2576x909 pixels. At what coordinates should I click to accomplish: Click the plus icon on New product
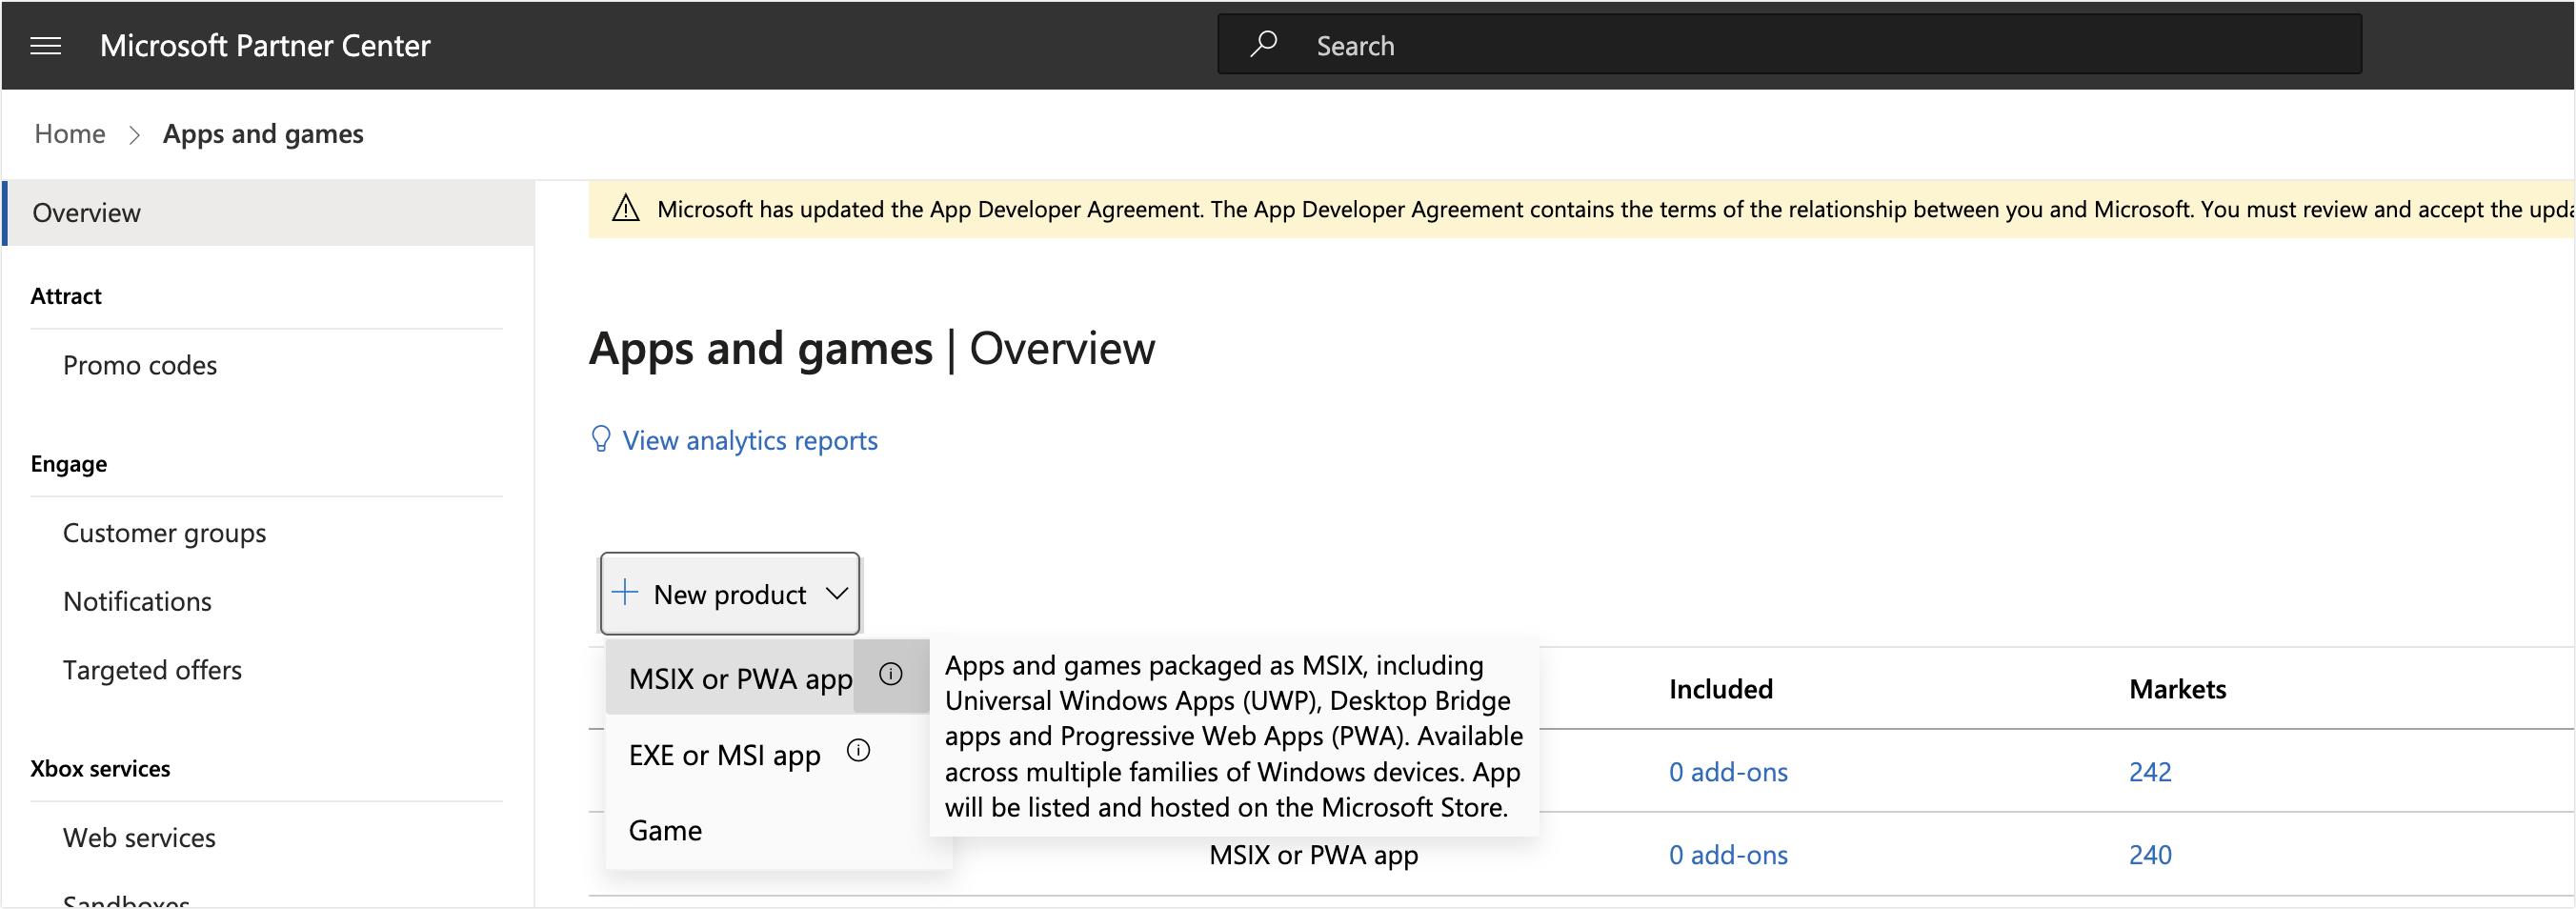[625, 593]
